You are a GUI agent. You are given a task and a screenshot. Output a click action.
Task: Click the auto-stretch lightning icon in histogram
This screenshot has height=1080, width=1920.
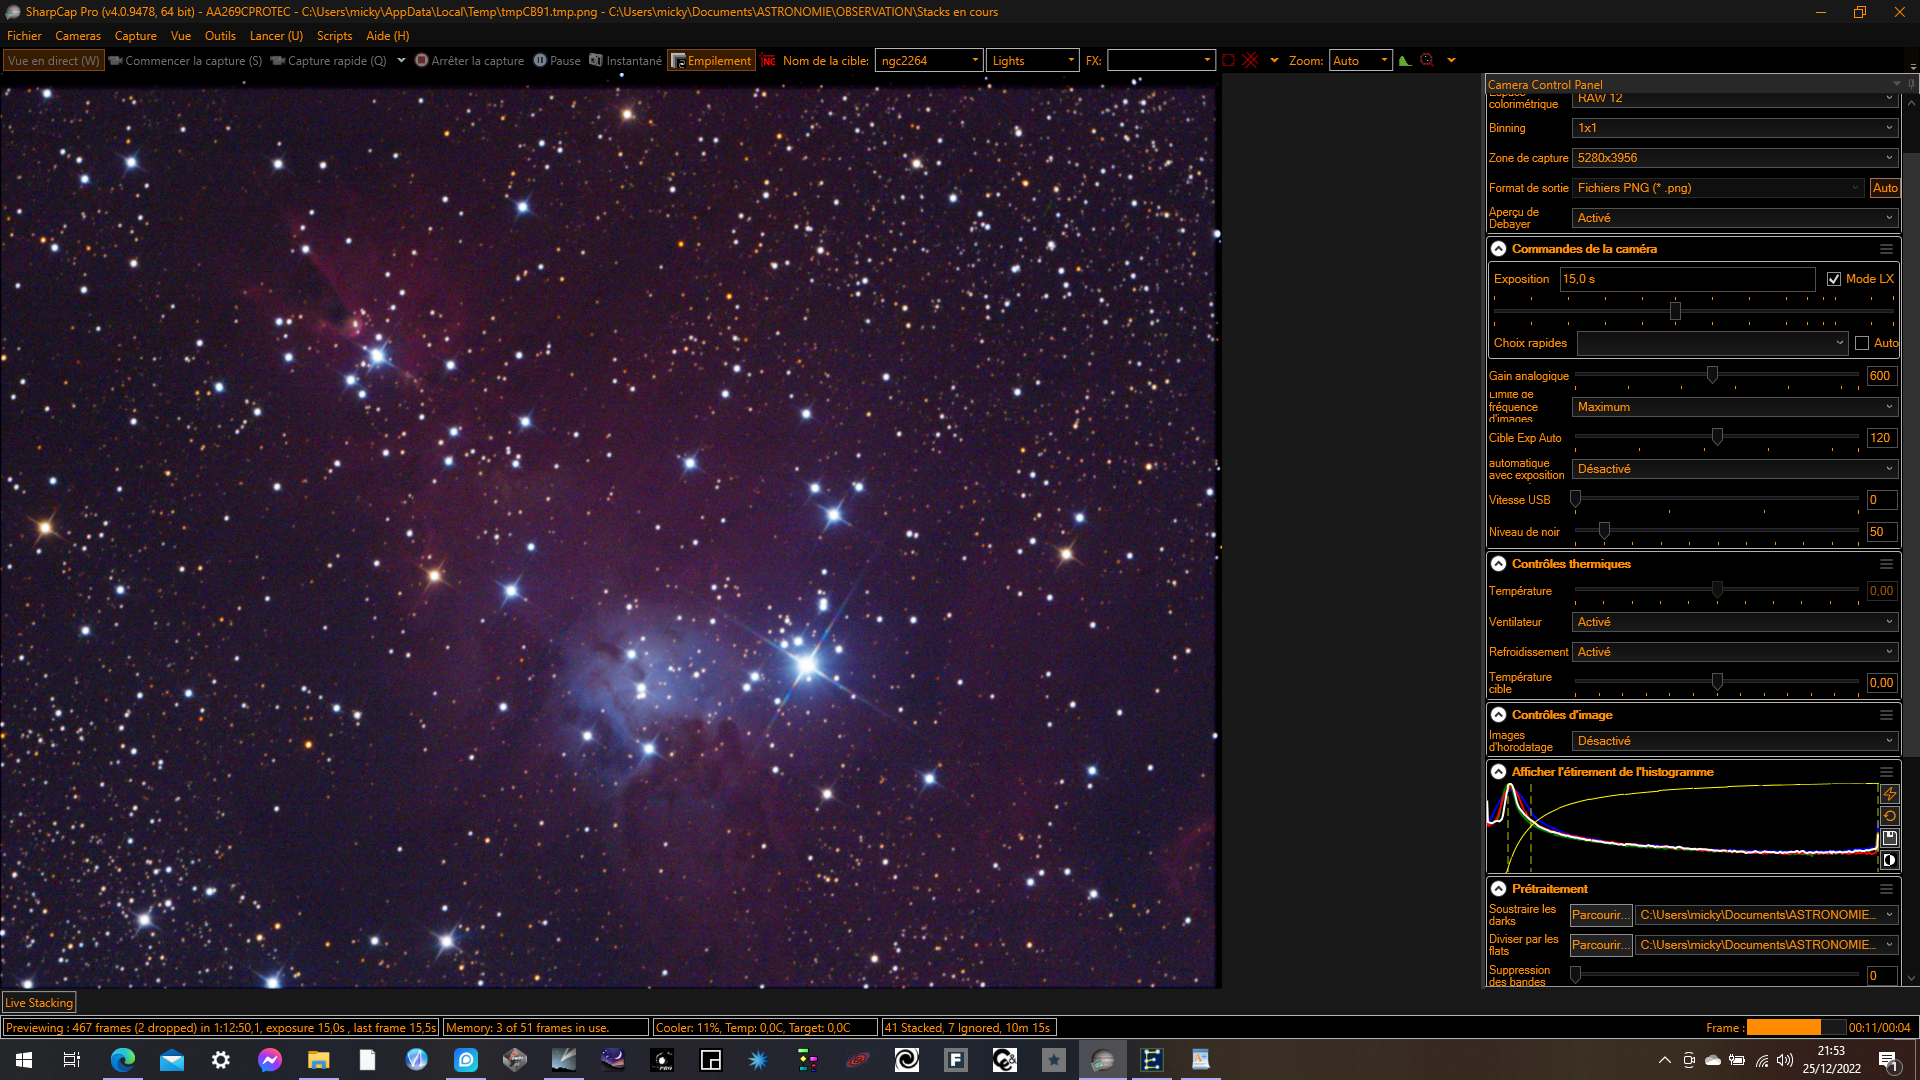tap(1889, 794)
